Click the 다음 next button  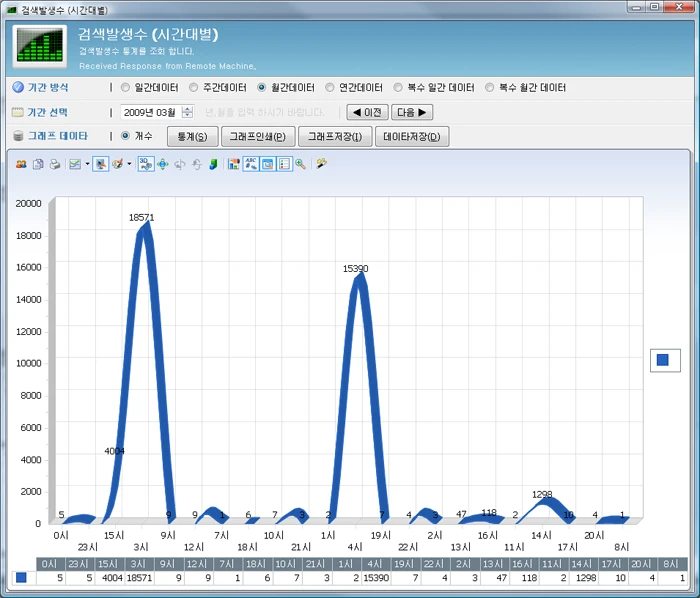coord(412,112)
